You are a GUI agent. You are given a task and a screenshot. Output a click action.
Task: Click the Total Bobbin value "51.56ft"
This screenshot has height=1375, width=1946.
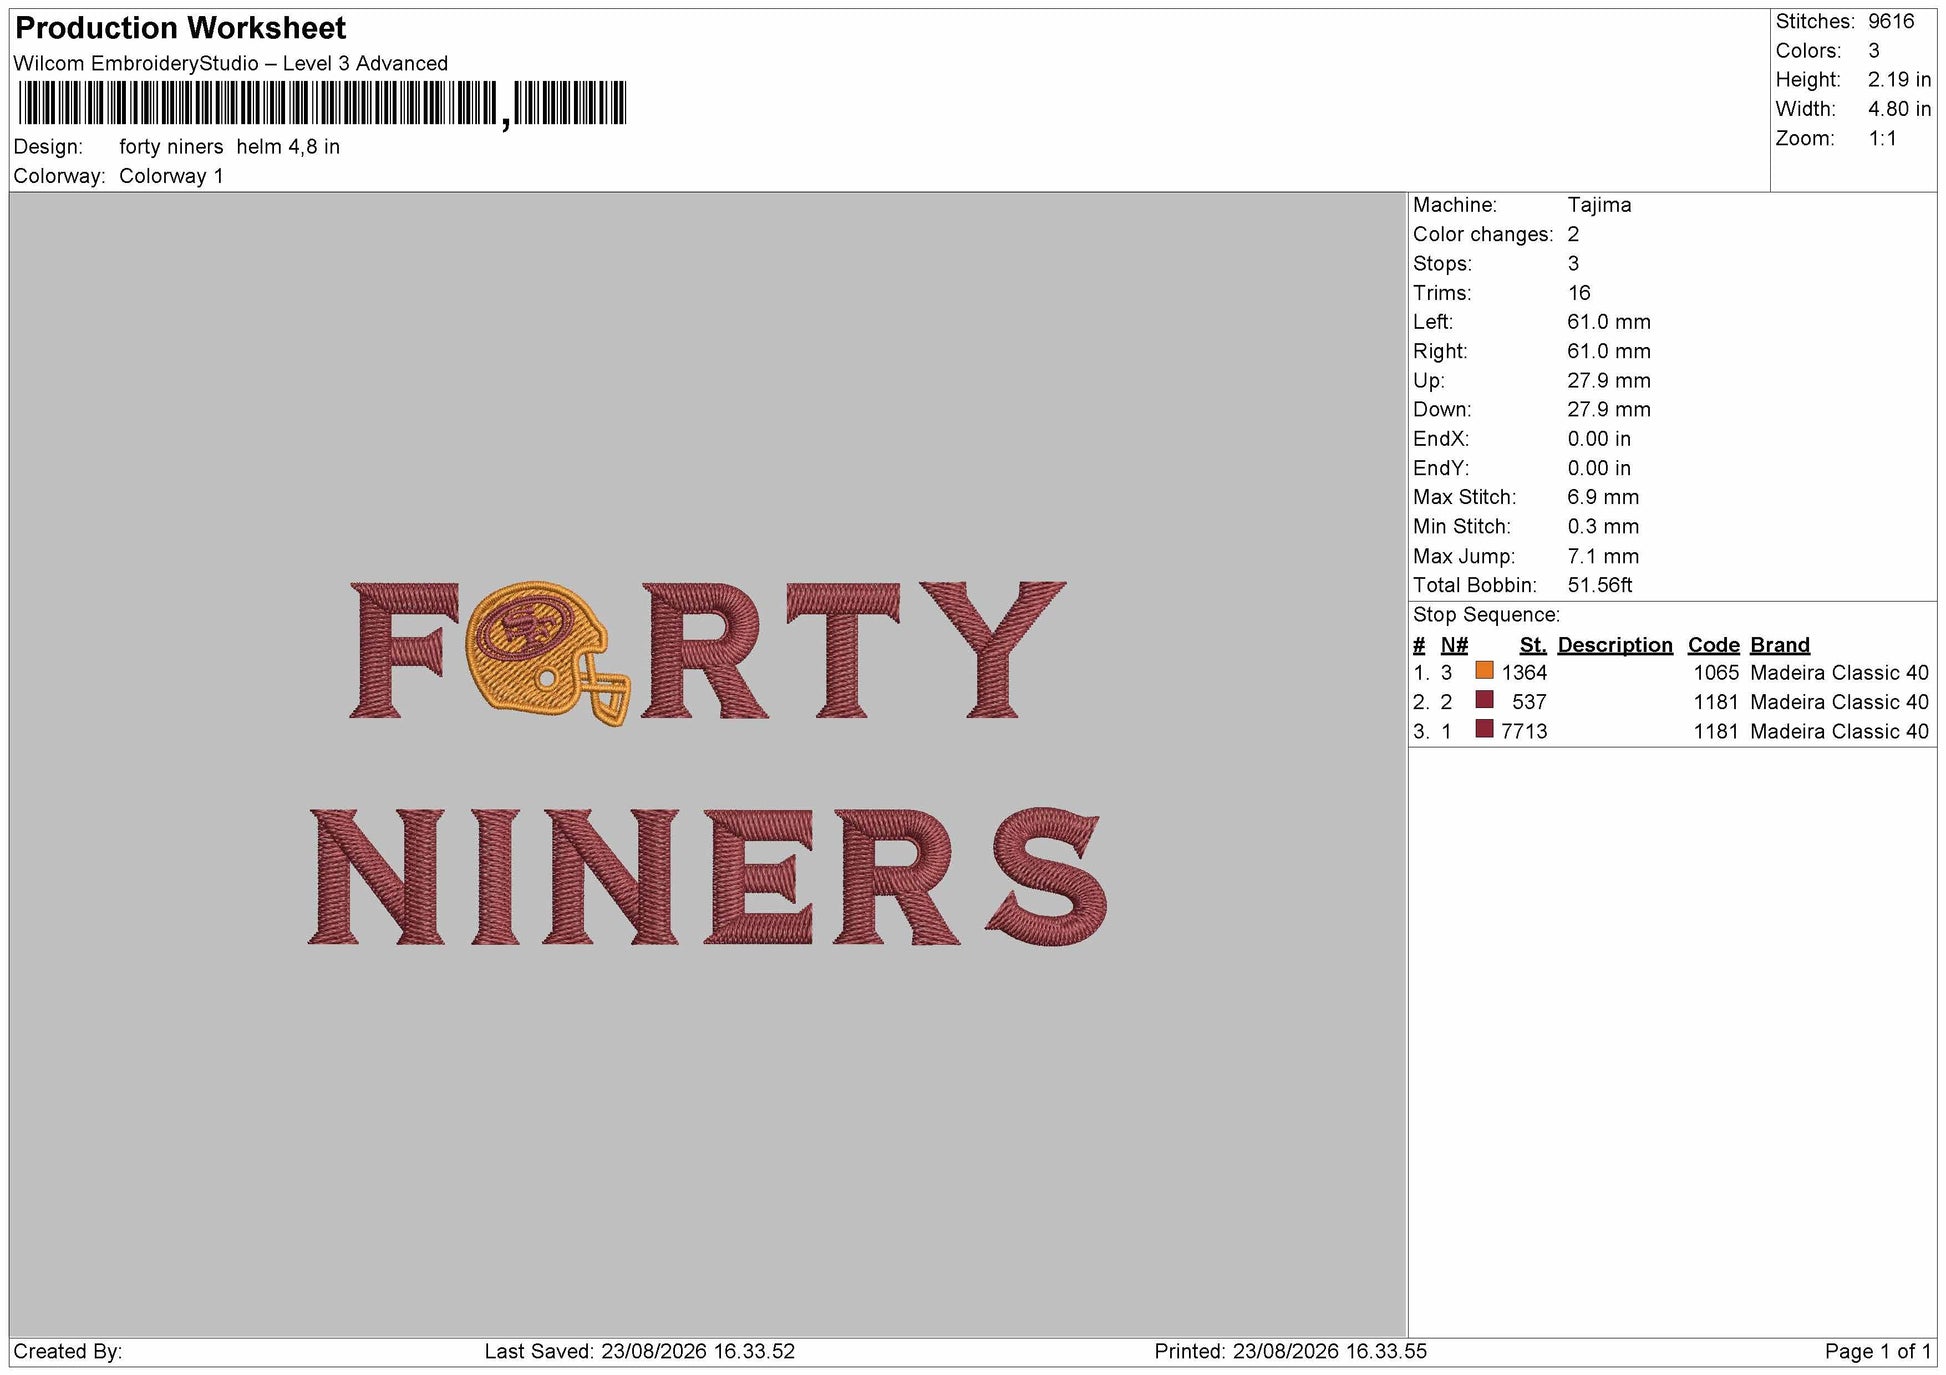point(1600,585)
